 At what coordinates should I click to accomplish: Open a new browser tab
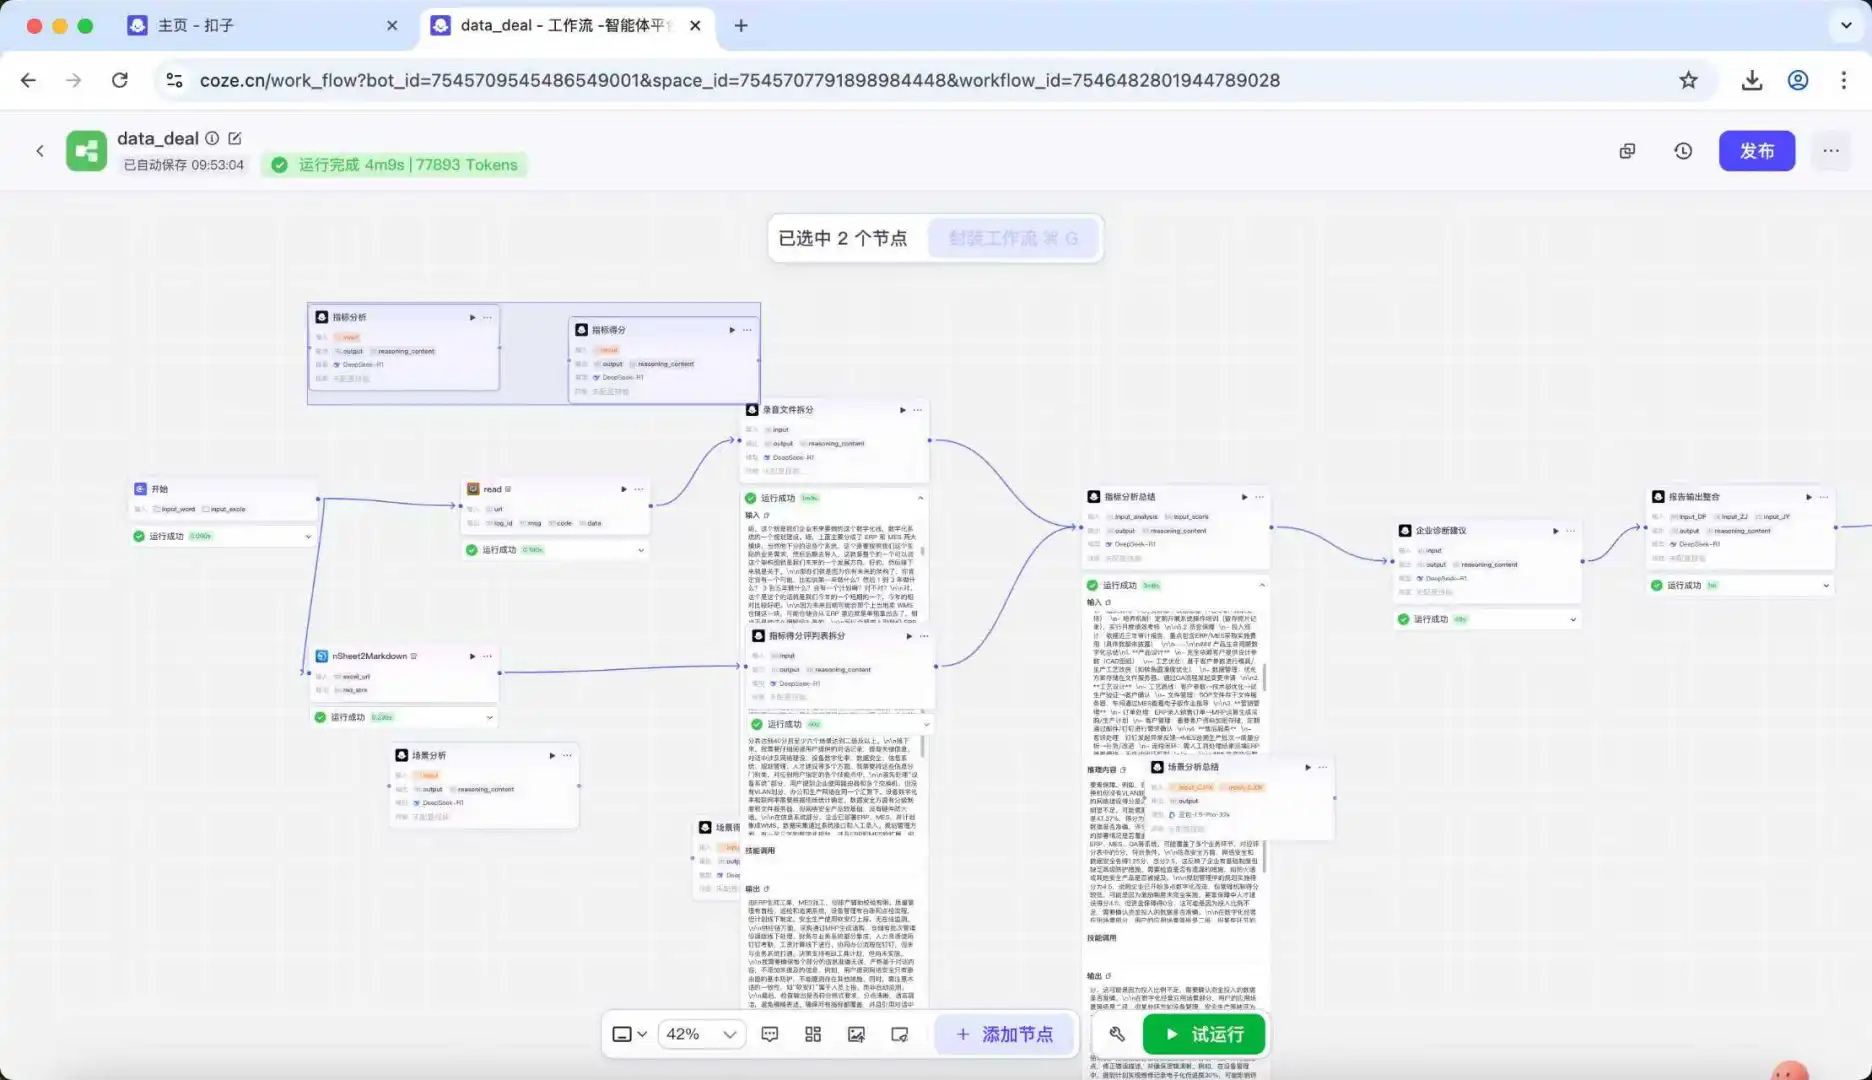[x=741, y=25]
